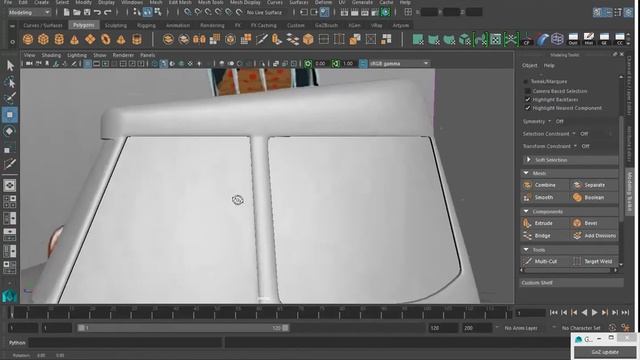Screen dimensions: 640x360
Task: Click the GoZ update button
Action: [x=605, y=351]
